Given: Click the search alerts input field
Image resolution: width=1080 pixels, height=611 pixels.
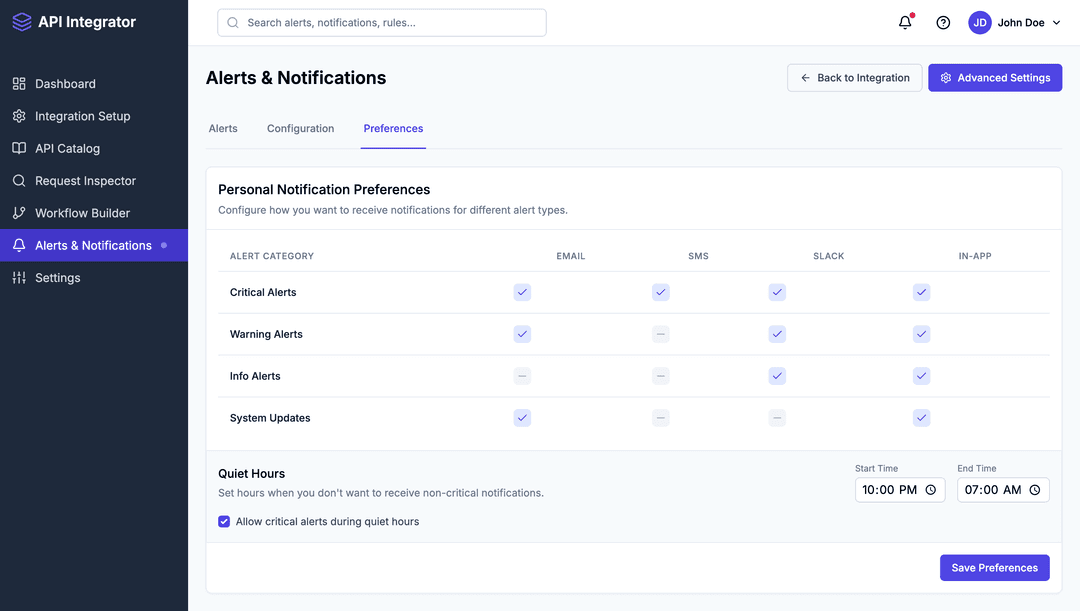Looking at the screenshot, I should click(381, 22).
